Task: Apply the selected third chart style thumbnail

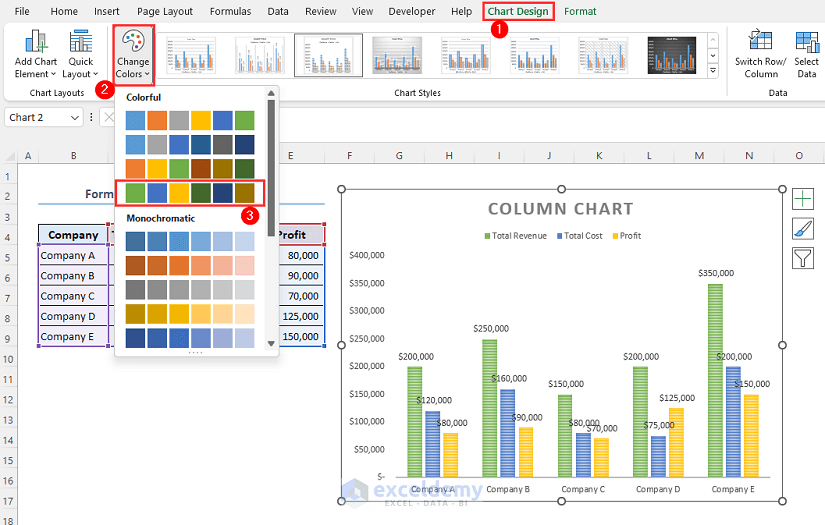Action: coord(328,55)
